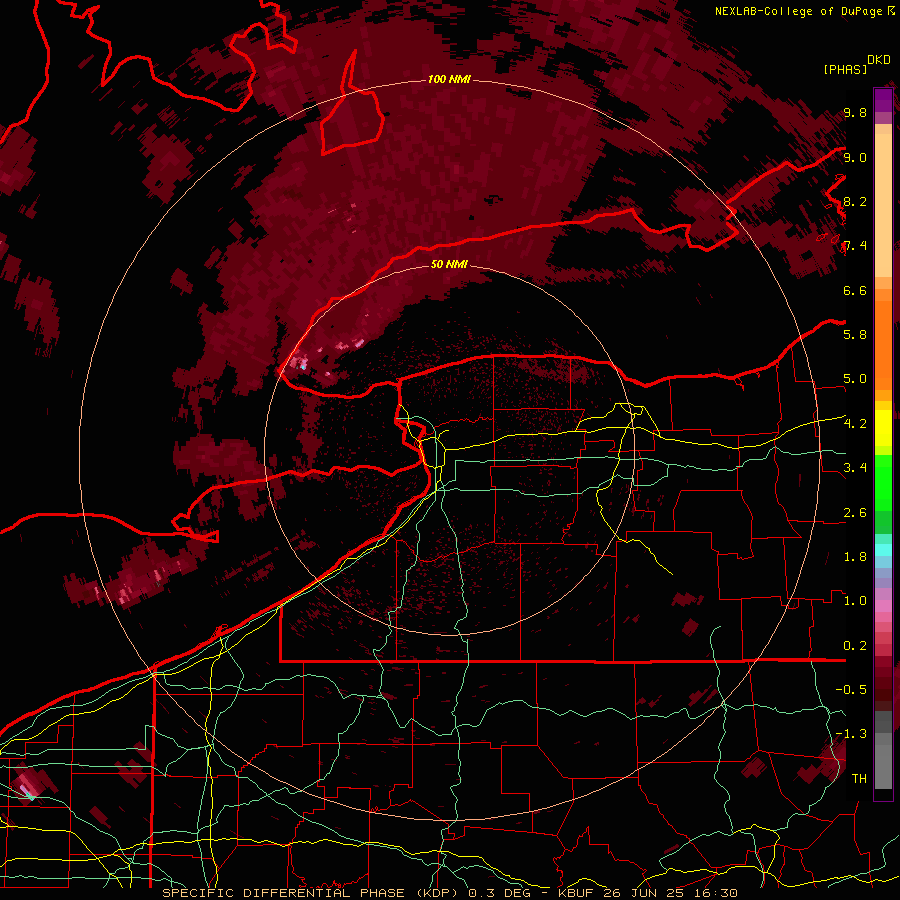Click the purple top segment of the color bar
Image resolution: width=900 pixels, height=900 pixels.
pos(883,100)
